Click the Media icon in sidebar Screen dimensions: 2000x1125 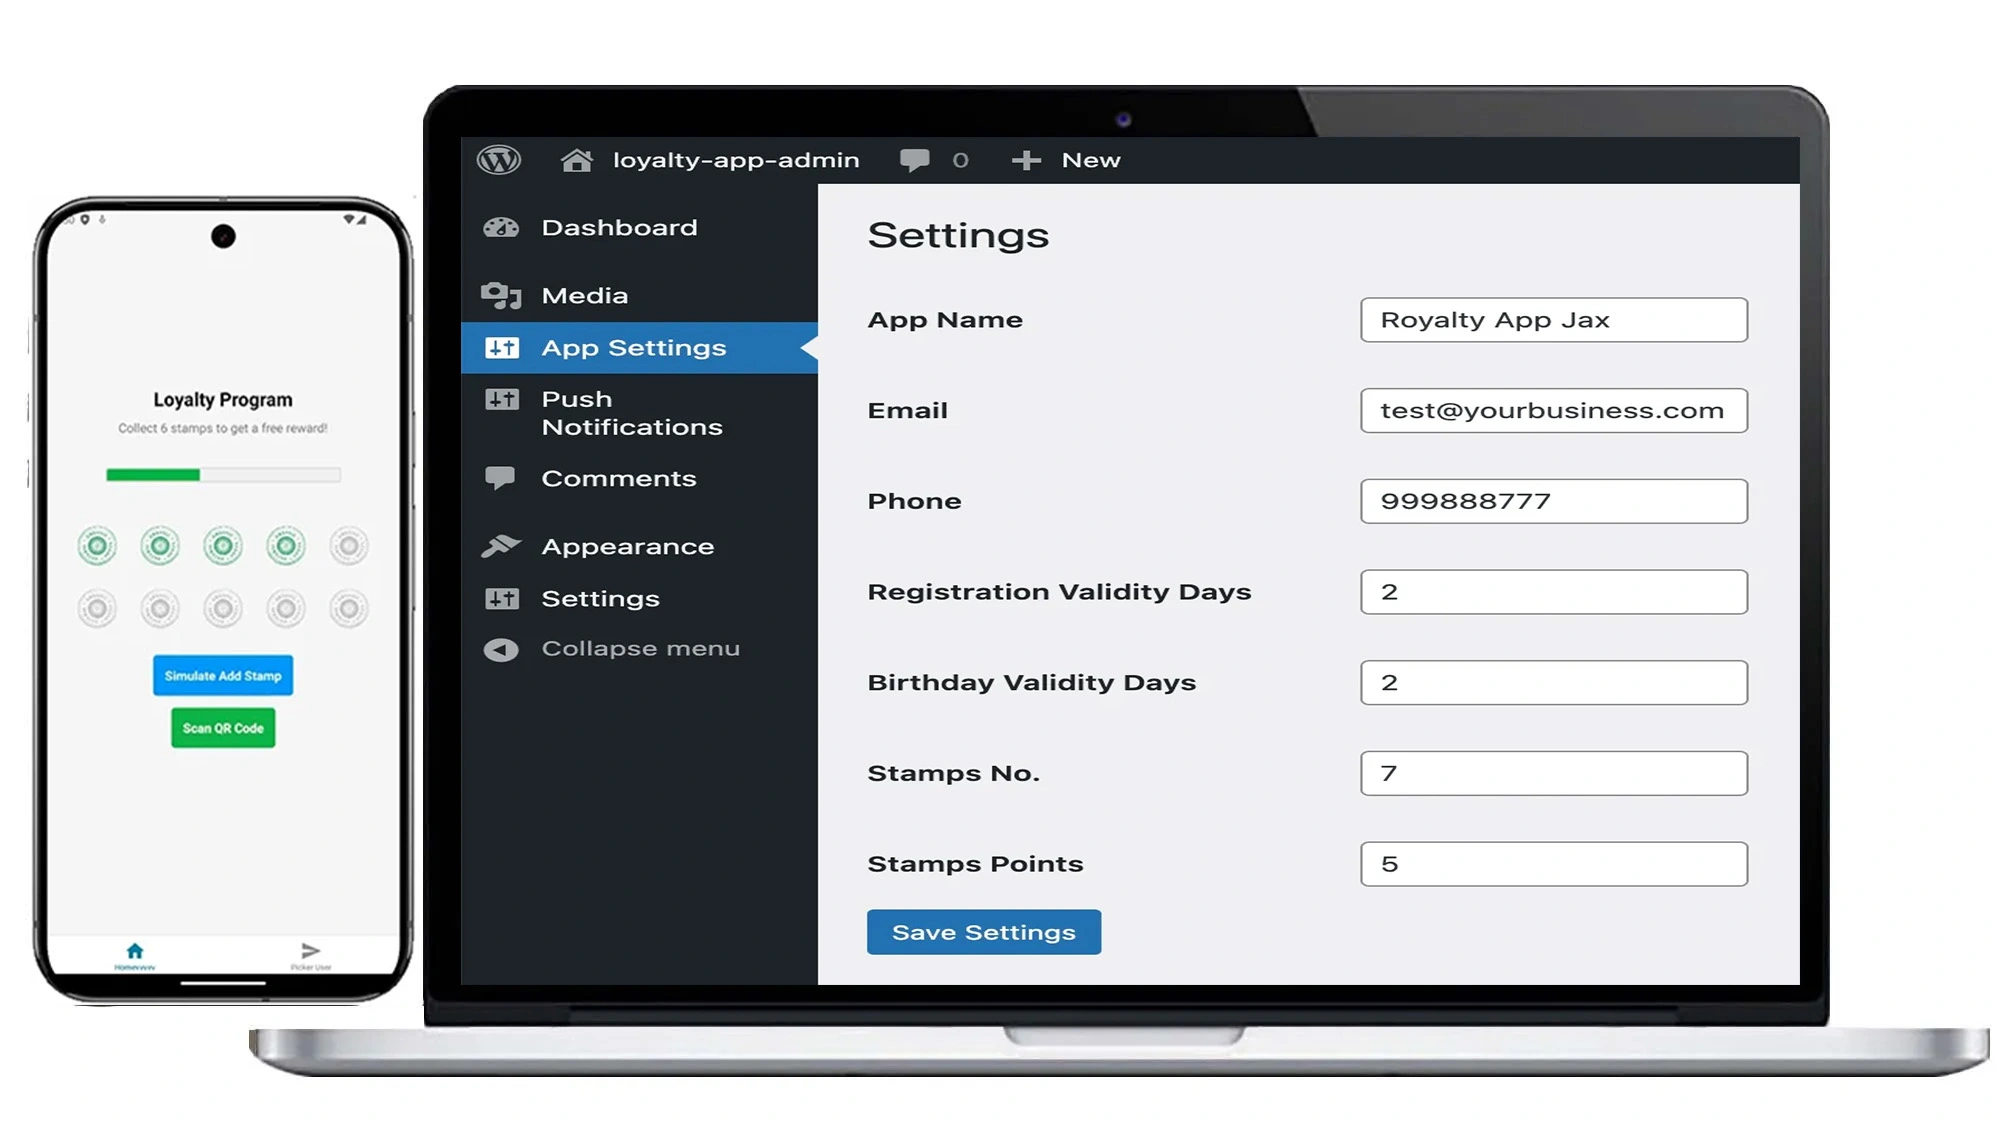pos(501,296)
